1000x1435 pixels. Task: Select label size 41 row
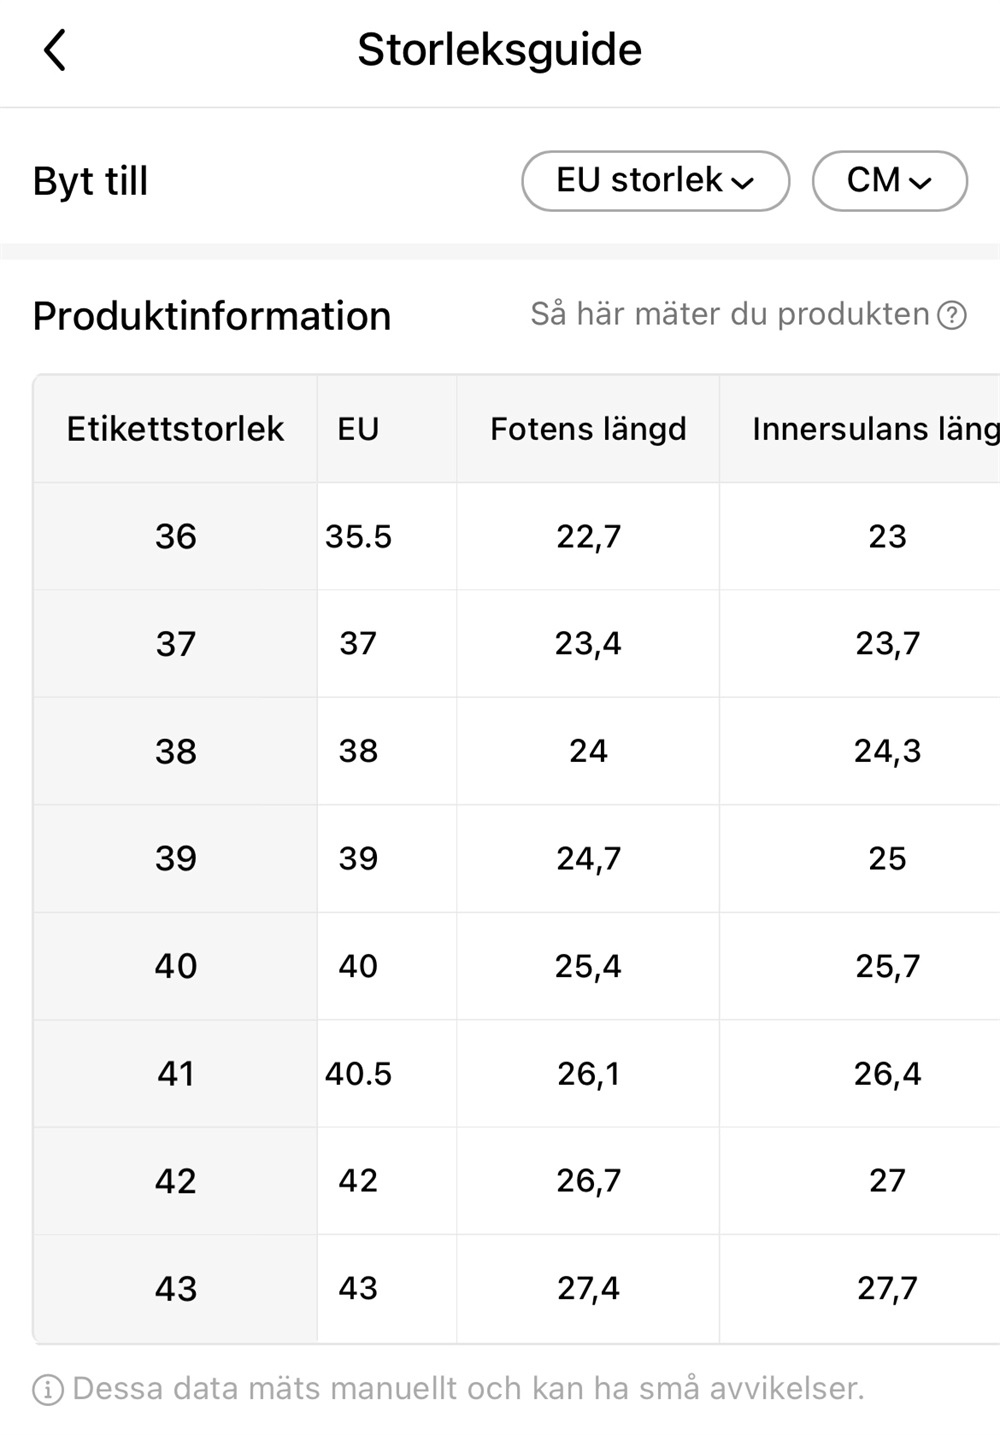pyautogui.click(x=175, y=1074)
